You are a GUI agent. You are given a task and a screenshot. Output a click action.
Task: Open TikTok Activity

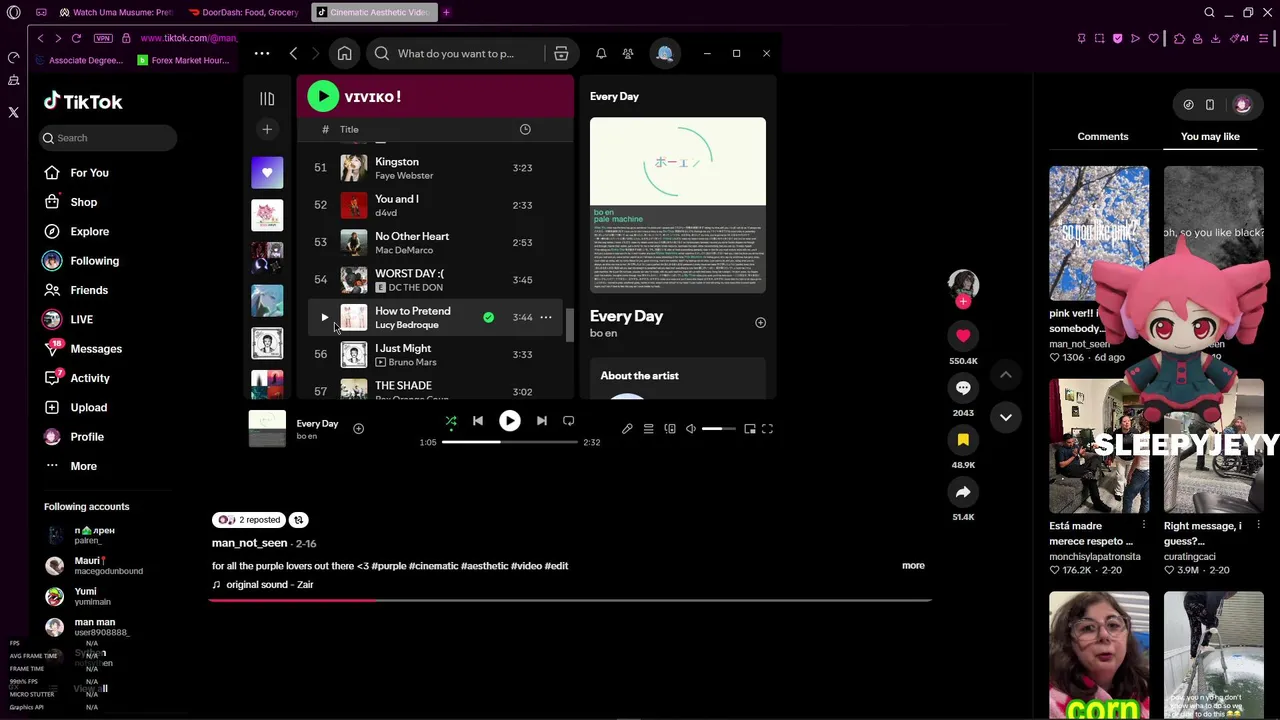tap(90, 378)
